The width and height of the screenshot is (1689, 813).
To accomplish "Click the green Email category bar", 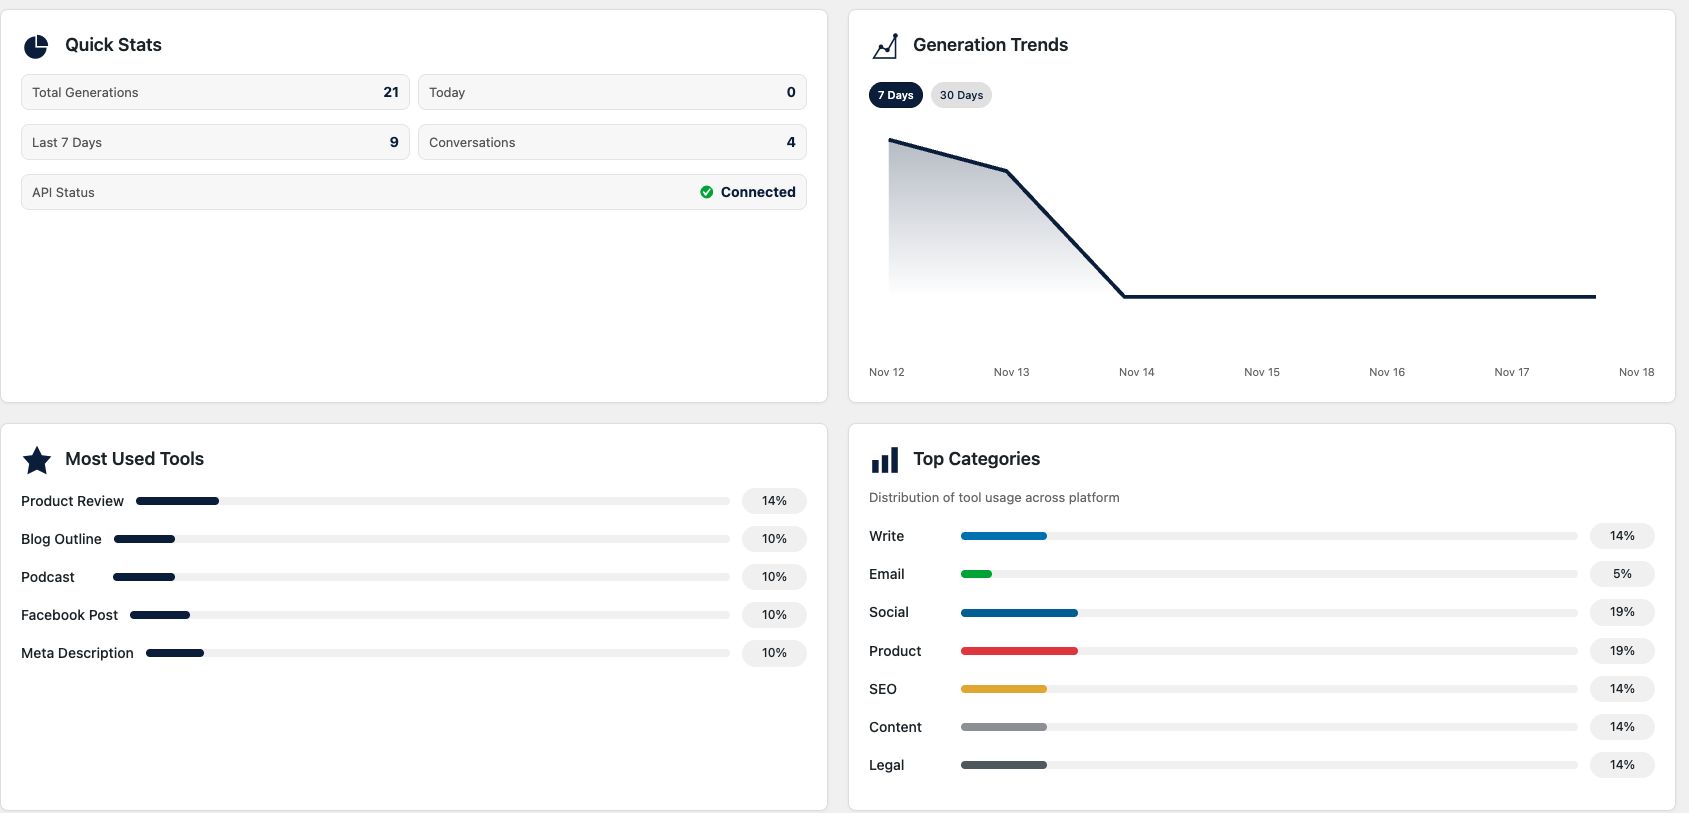I will click(976, 574).
